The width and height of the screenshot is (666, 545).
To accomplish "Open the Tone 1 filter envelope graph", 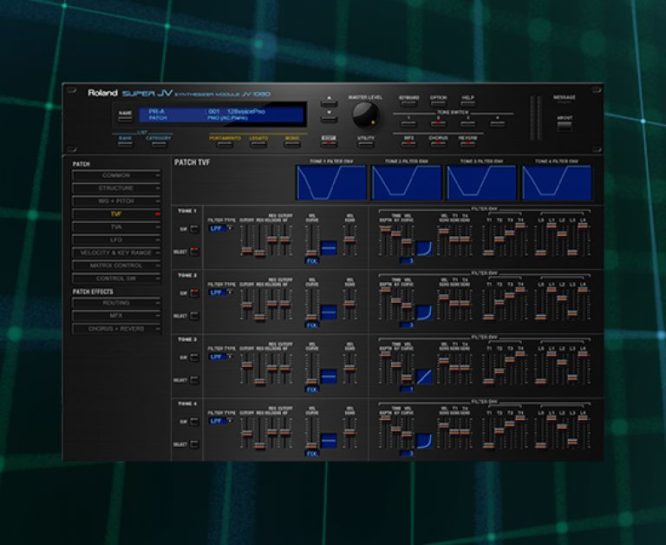I will tap(331, 183).
